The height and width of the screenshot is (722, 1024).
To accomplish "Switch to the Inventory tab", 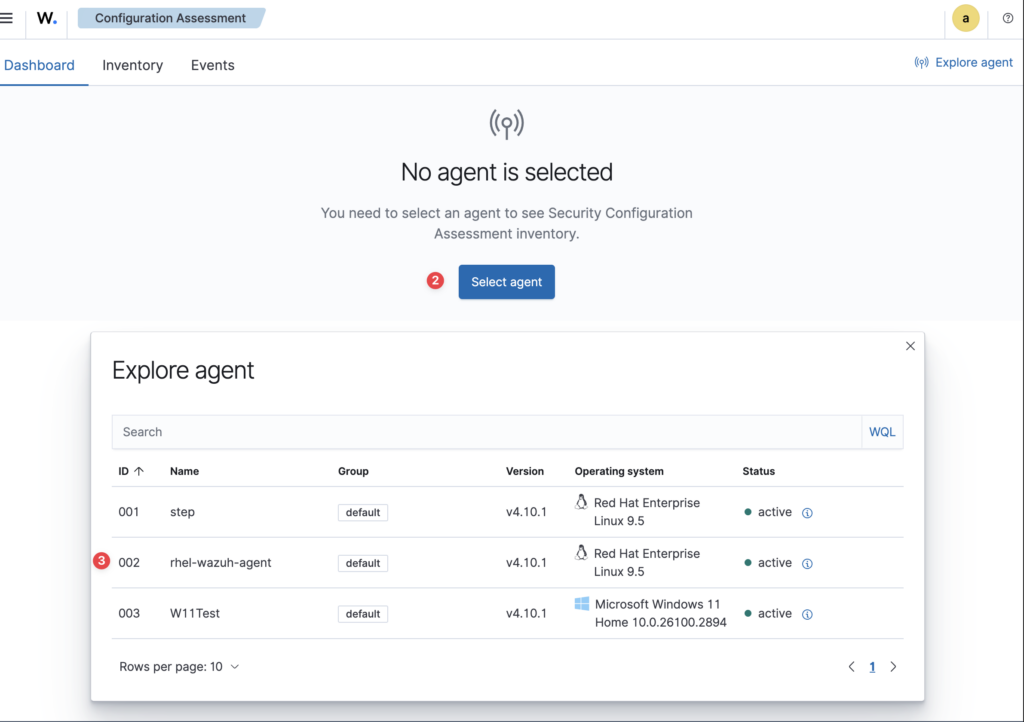I will (133, 65).
